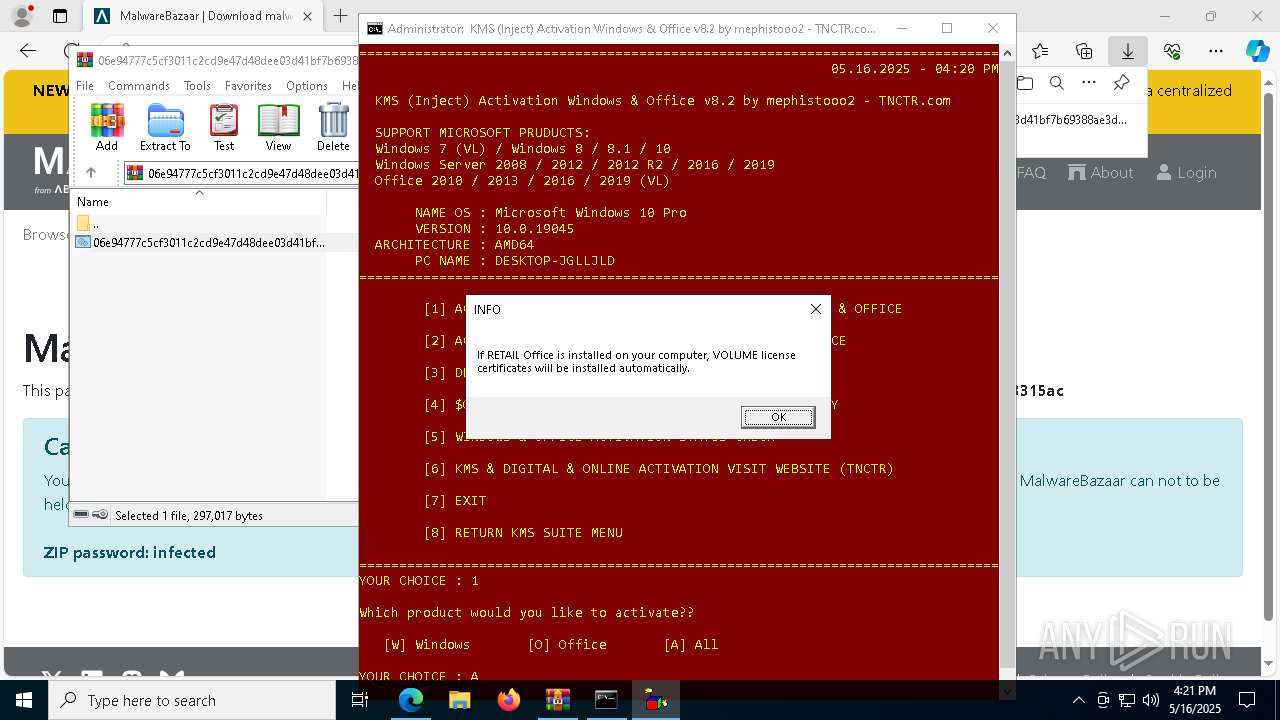Click the Delete icon in WinRAR
Image resolution: width=1280 pixels, height=720 pixels.
pos(333,128)
